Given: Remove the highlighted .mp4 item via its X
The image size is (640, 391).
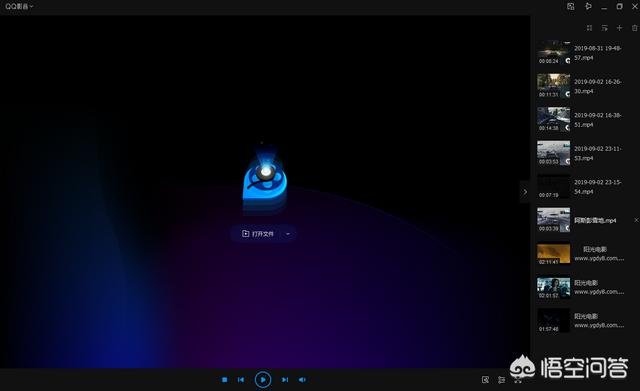Looking at the screenshot, I should click(636, 220).
